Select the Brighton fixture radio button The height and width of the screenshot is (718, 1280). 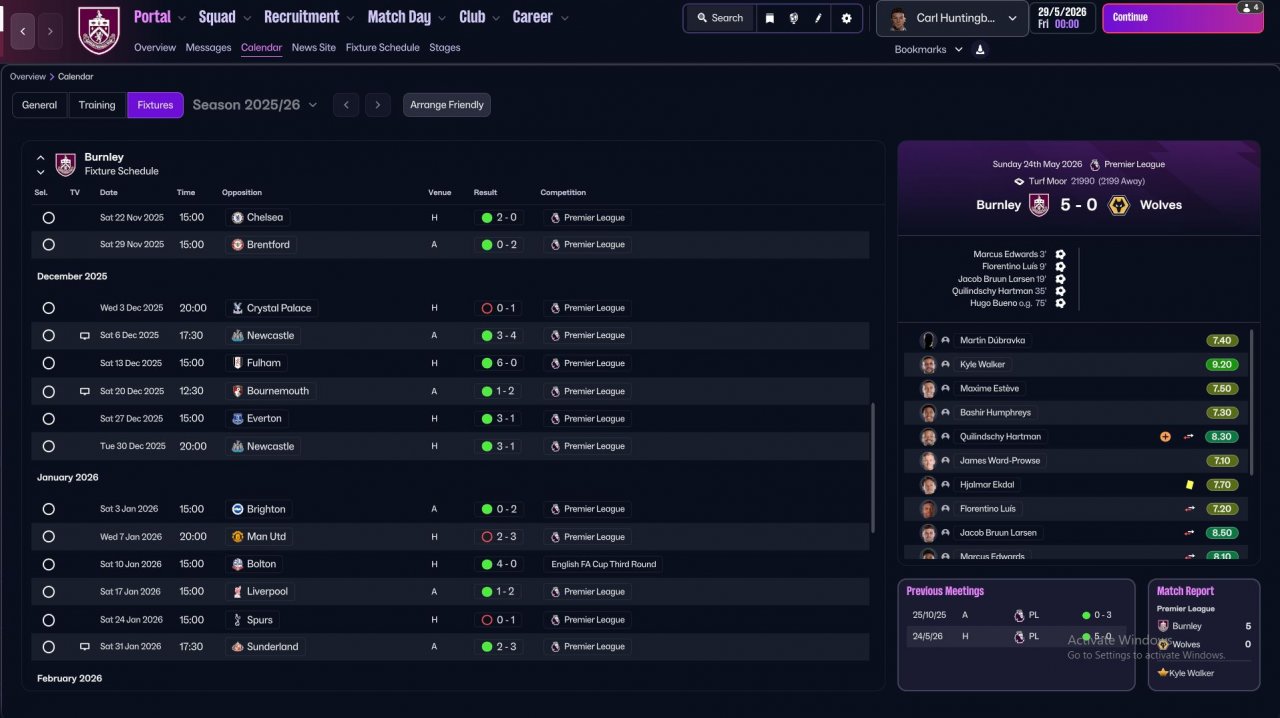click(48, 509)
